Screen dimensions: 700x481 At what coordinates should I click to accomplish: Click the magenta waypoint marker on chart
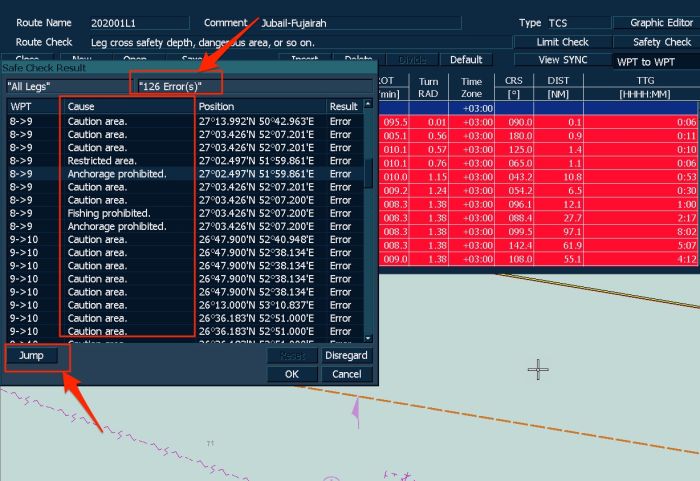(355, 407)
